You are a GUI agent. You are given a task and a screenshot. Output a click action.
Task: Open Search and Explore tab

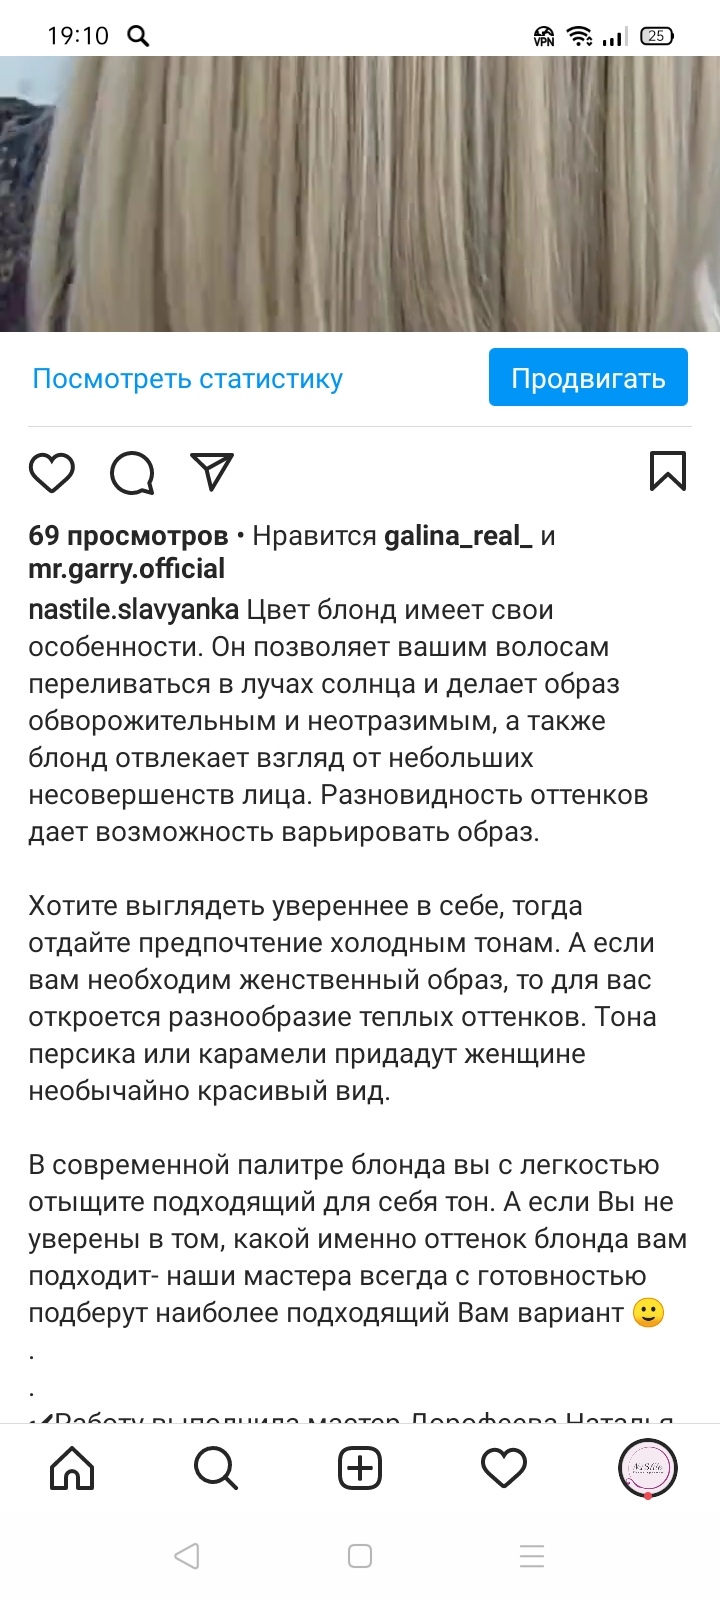tap(216, 1469)
